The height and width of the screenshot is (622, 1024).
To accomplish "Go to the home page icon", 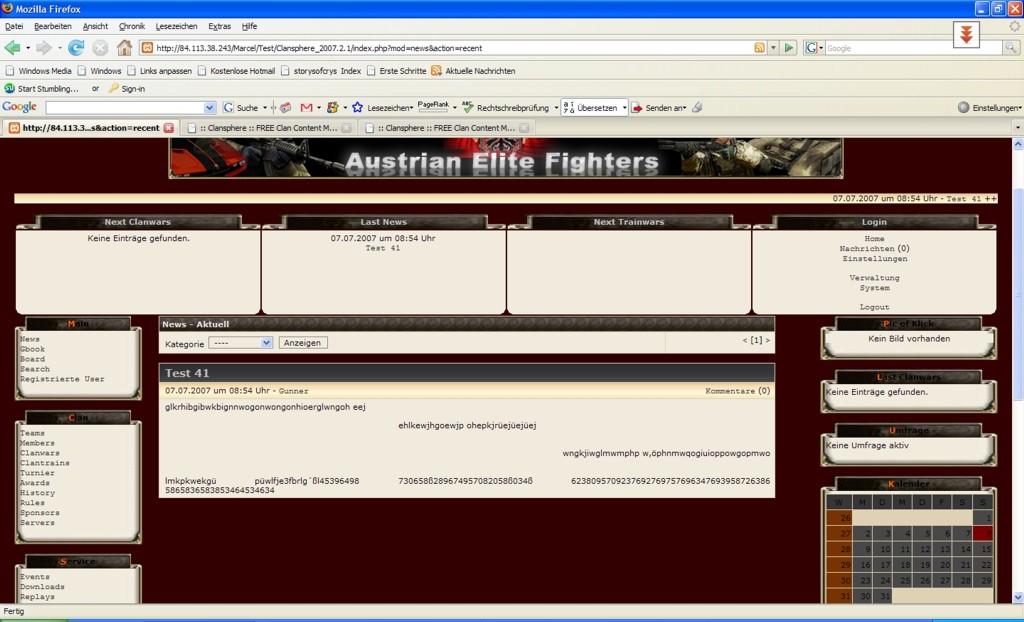I will (124, 48).
